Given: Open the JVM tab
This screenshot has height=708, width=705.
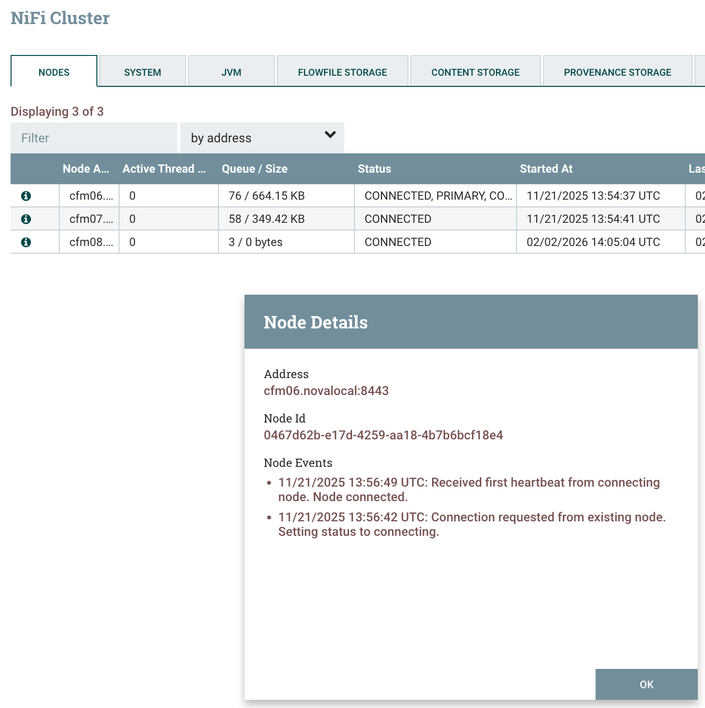Looking at the screenshot, I should [x=231, y=72].
